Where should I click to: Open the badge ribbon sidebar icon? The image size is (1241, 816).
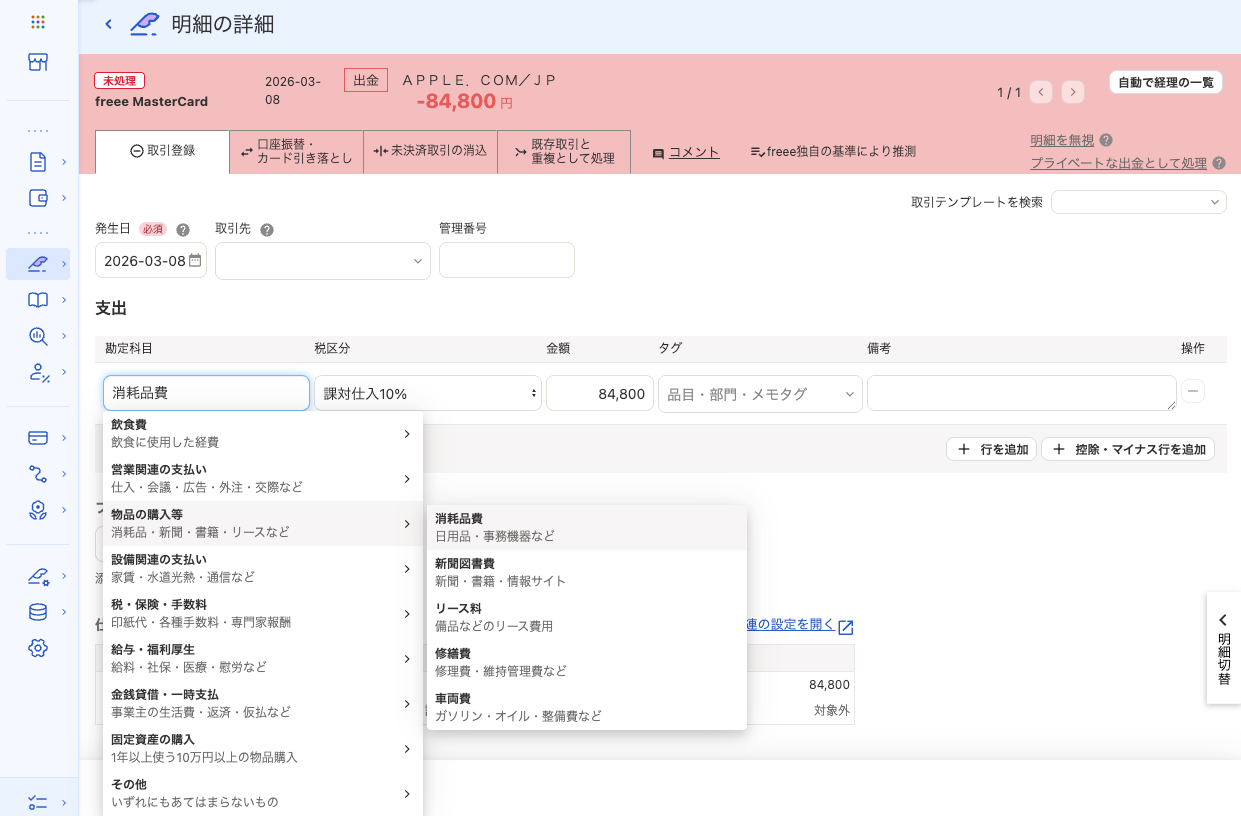(38, 510)
